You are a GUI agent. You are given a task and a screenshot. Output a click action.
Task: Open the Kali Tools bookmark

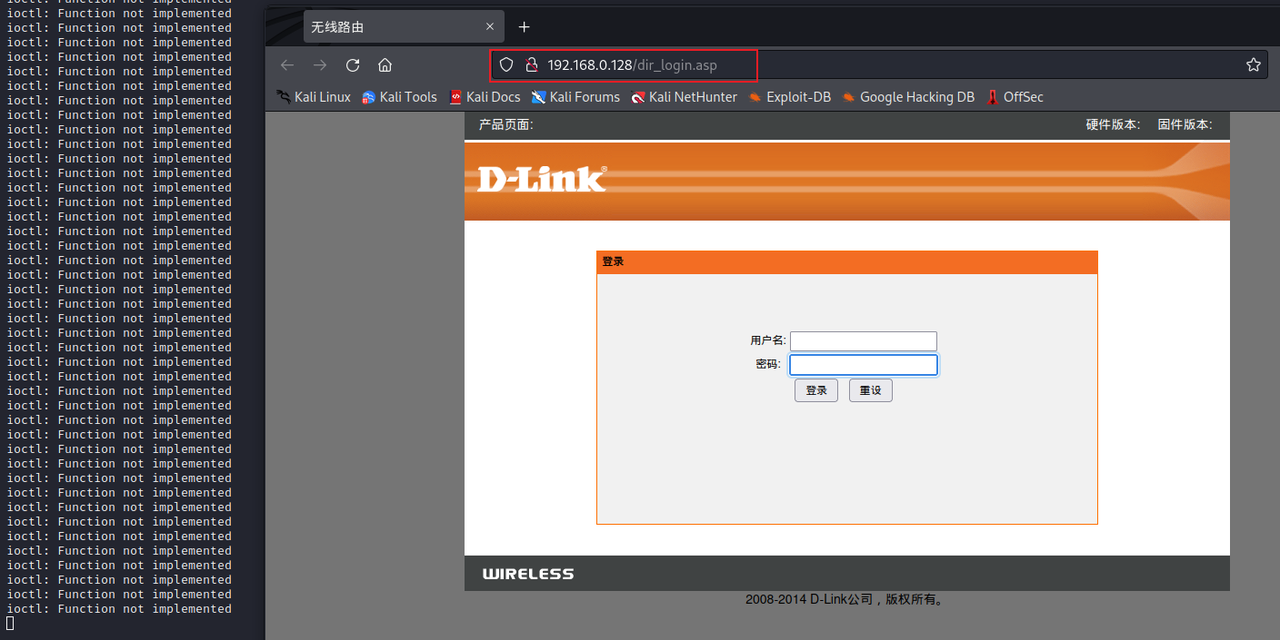click(x=399, y=97)
